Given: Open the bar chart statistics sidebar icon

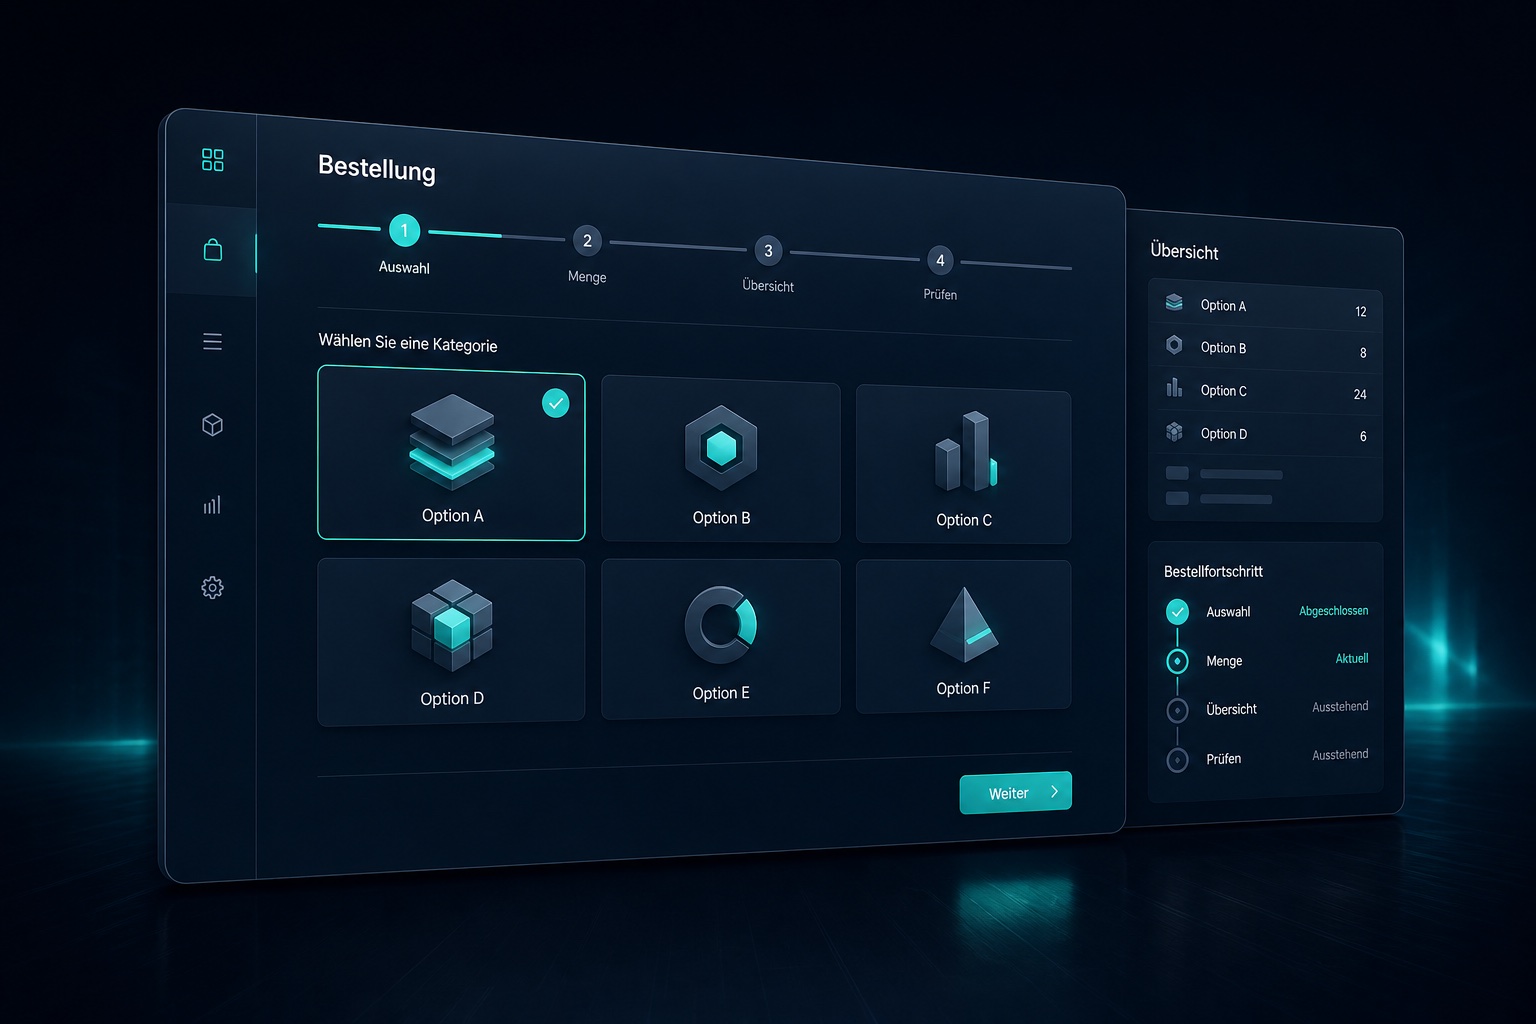Looking at the screenshot, I should [x=212, y=505].
